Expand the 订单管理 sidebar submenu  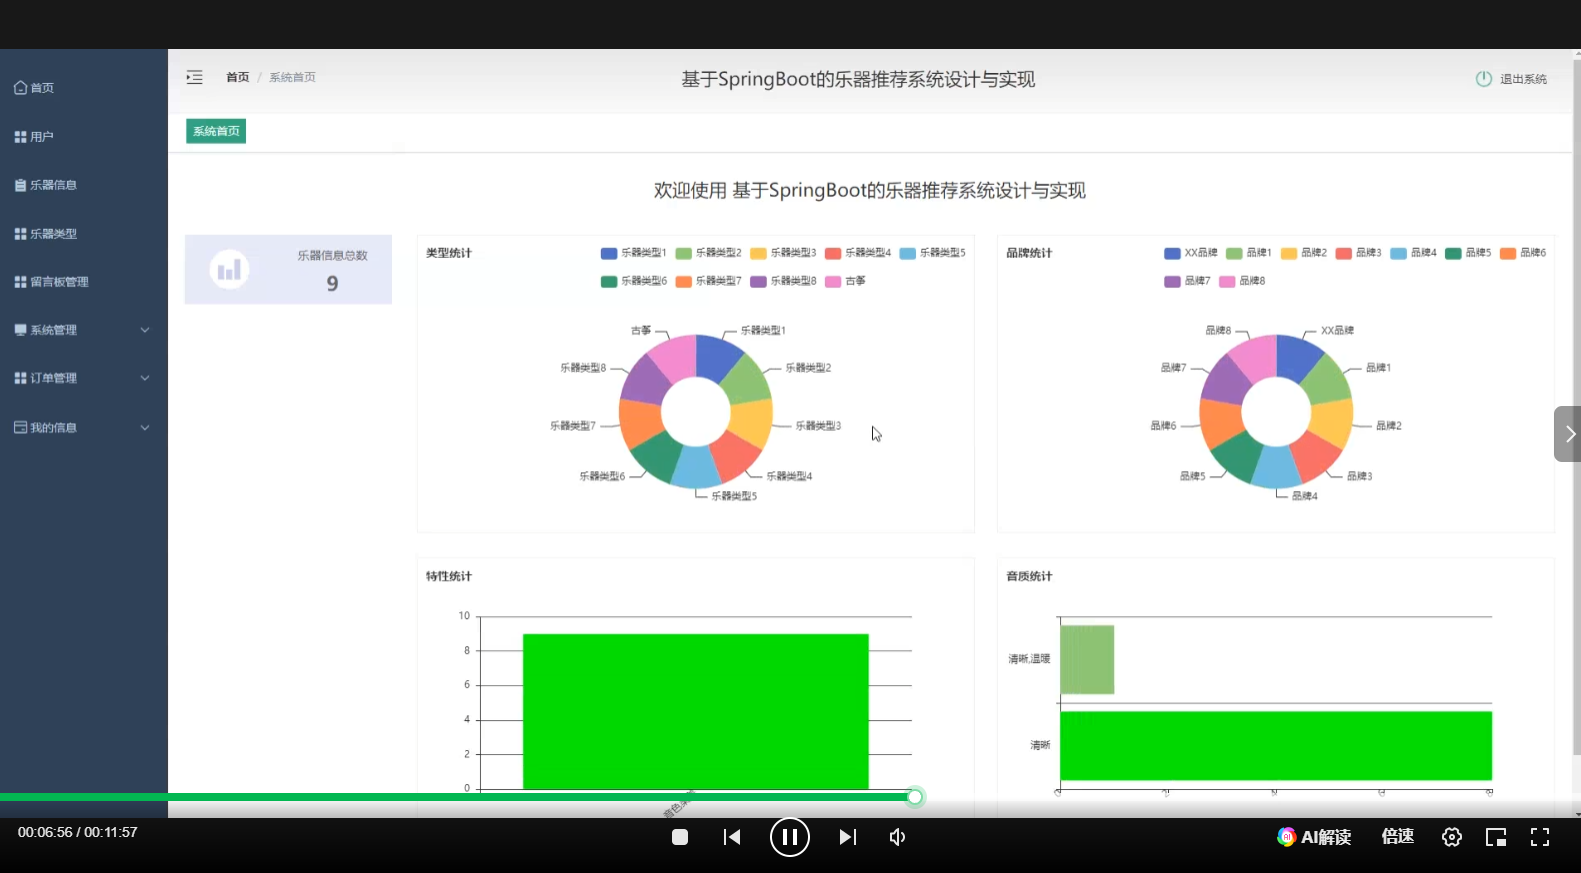[x=83, y=378]
